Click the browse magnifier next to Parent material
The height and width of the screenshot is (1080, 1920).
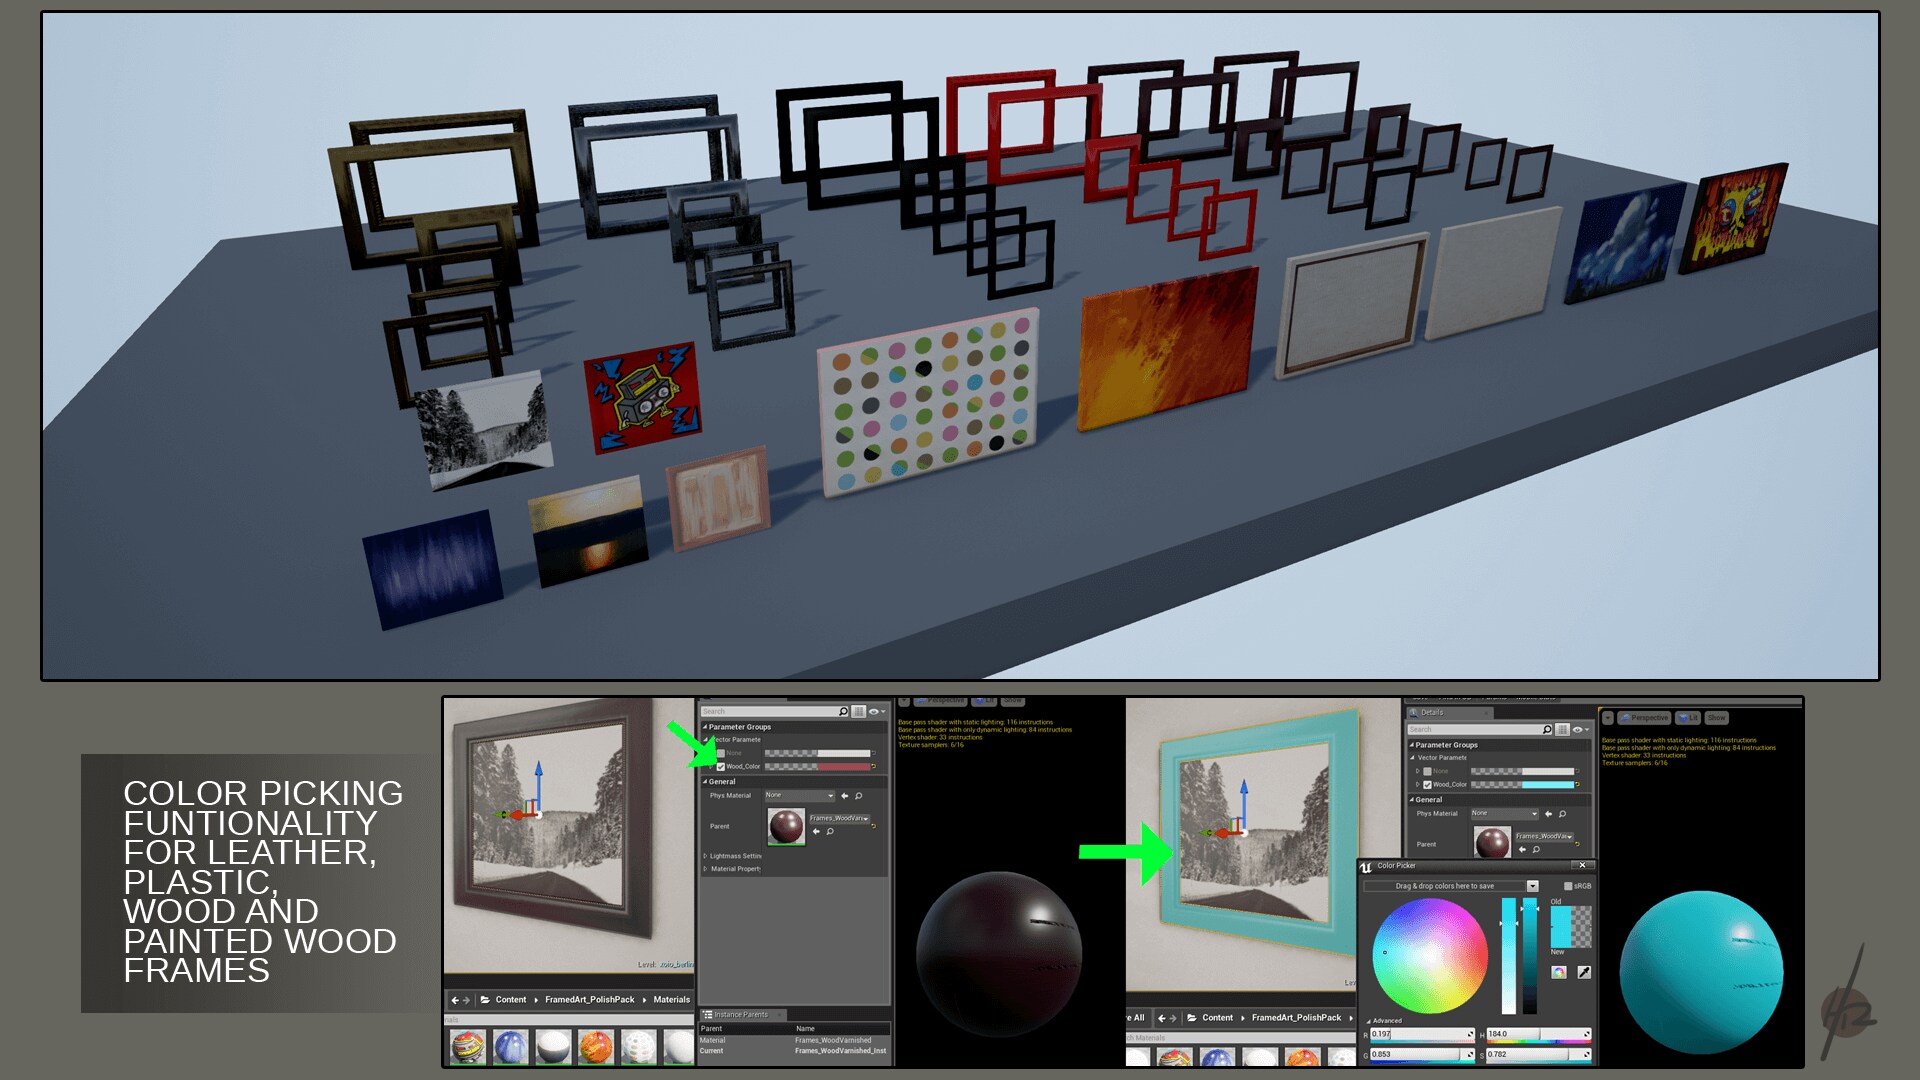coord(830,832)
